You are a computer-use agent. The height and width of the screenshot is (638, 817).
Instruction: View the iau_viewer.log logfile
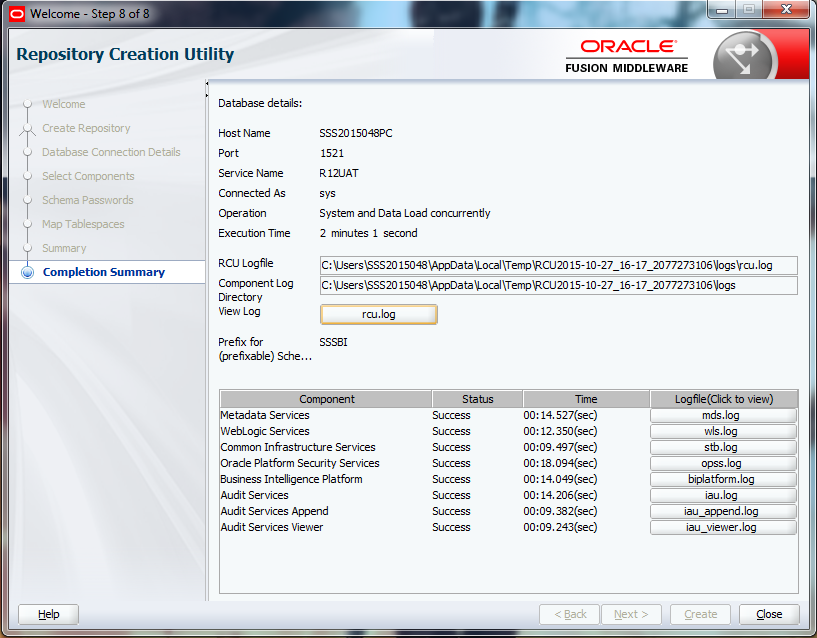[723, 527]
